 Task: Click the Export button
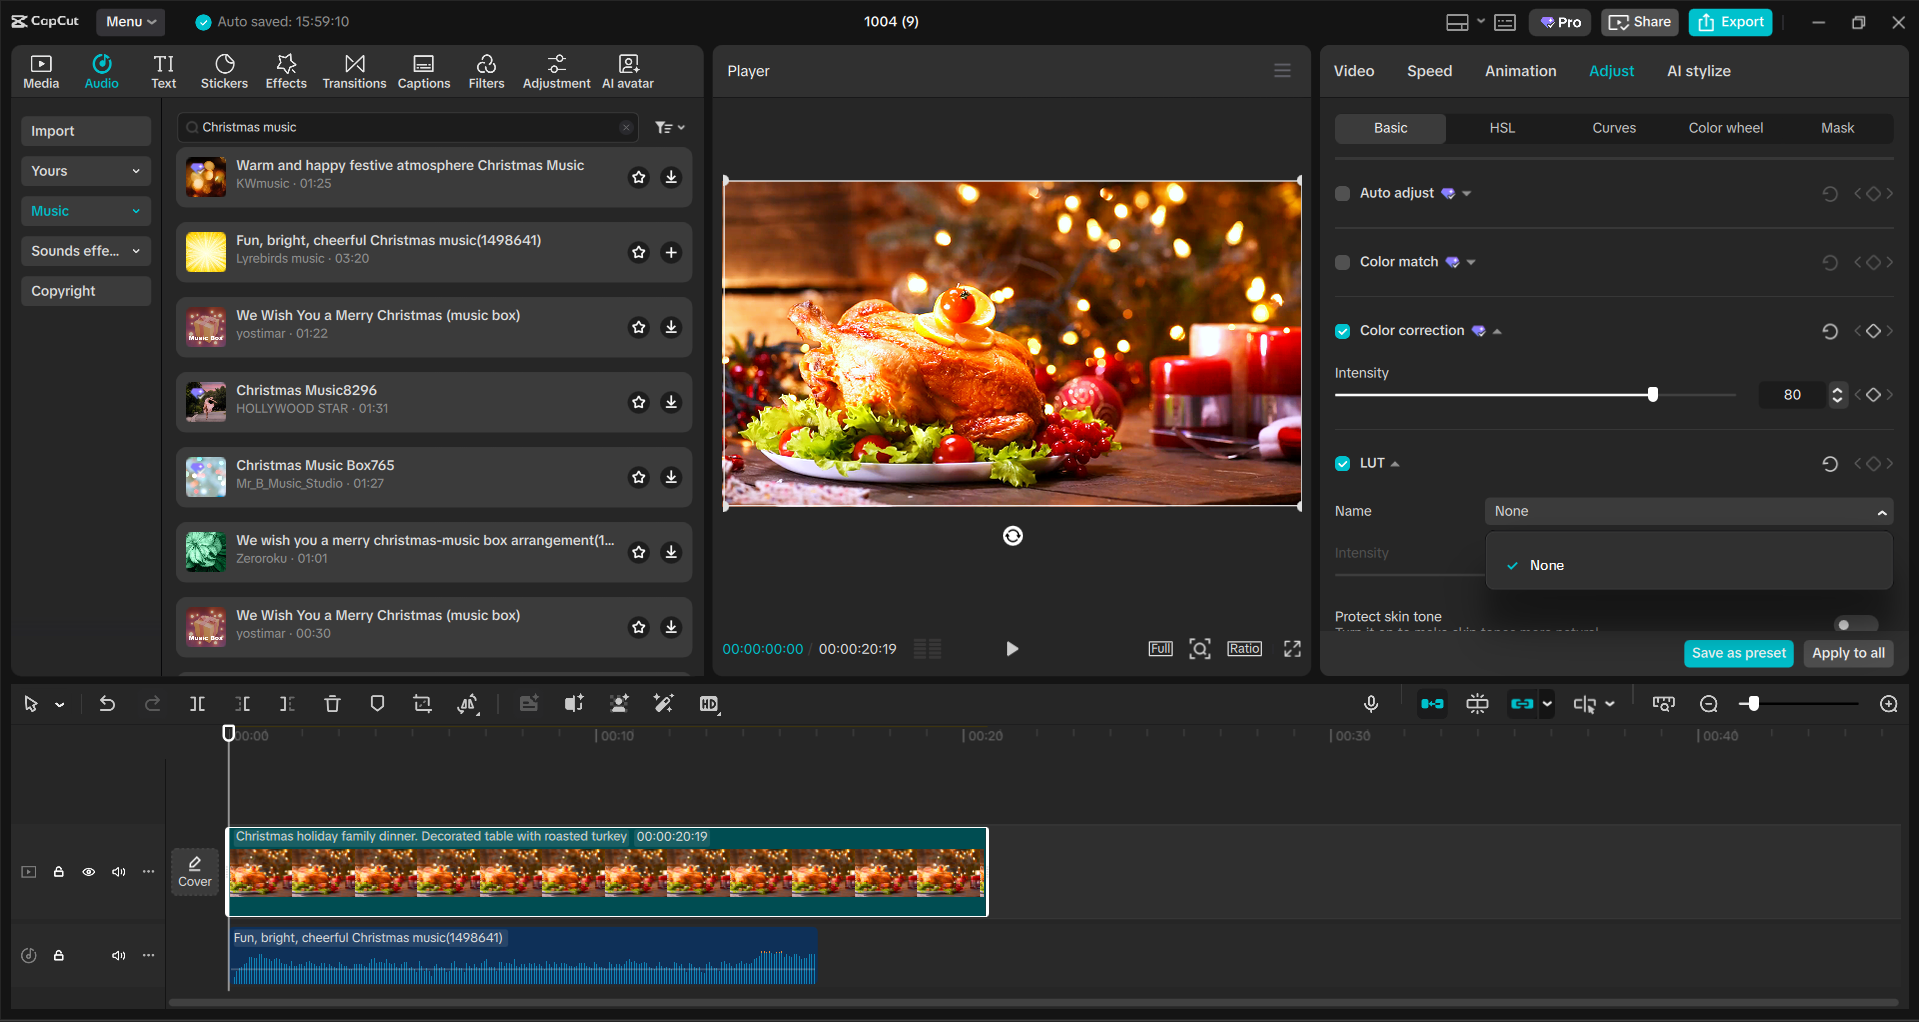click(x=1730, y=22)
